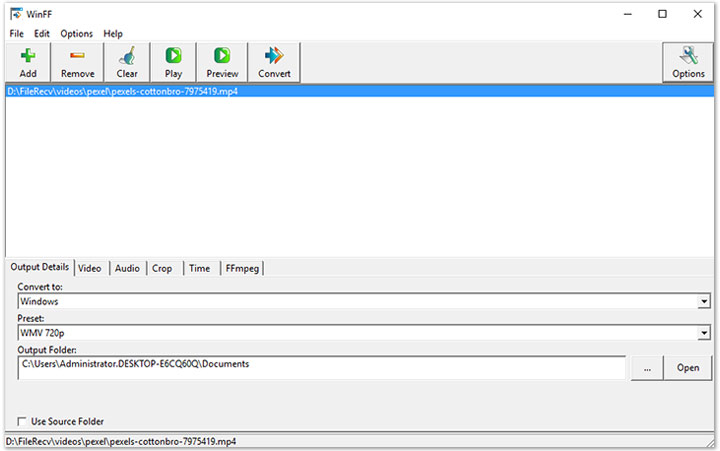Switch to the Time tab

(x=199, y=268)
